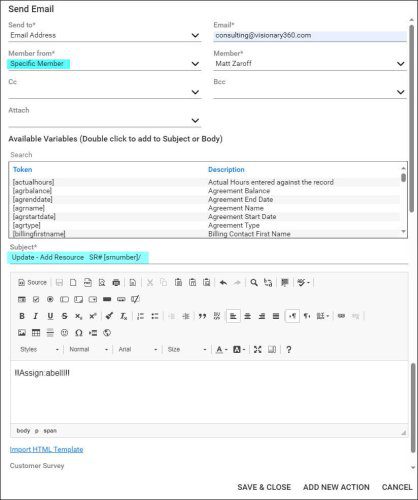Viewport: 418px width, 500px height.
Task: Open the Find magnifier icon
Action: 254,283
